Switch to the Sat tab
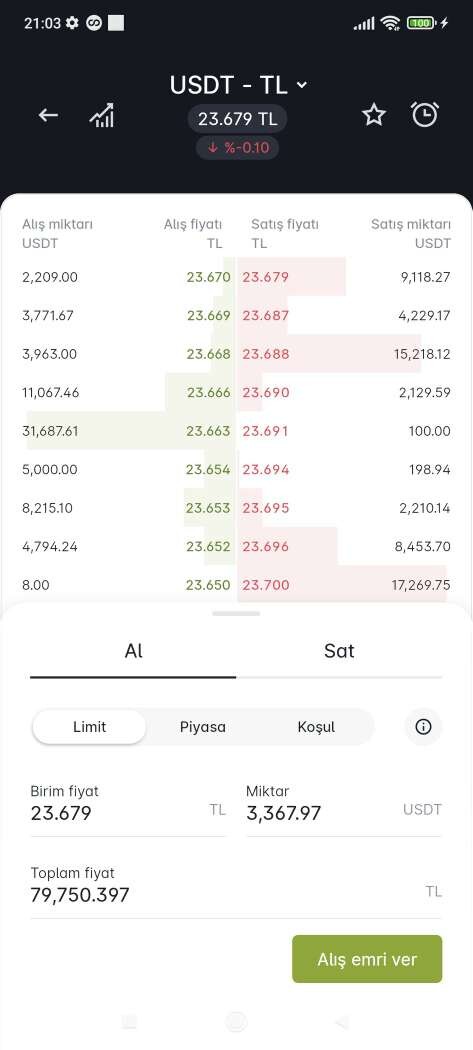This screenshot has width=473, height=1050. pos(339,651)
